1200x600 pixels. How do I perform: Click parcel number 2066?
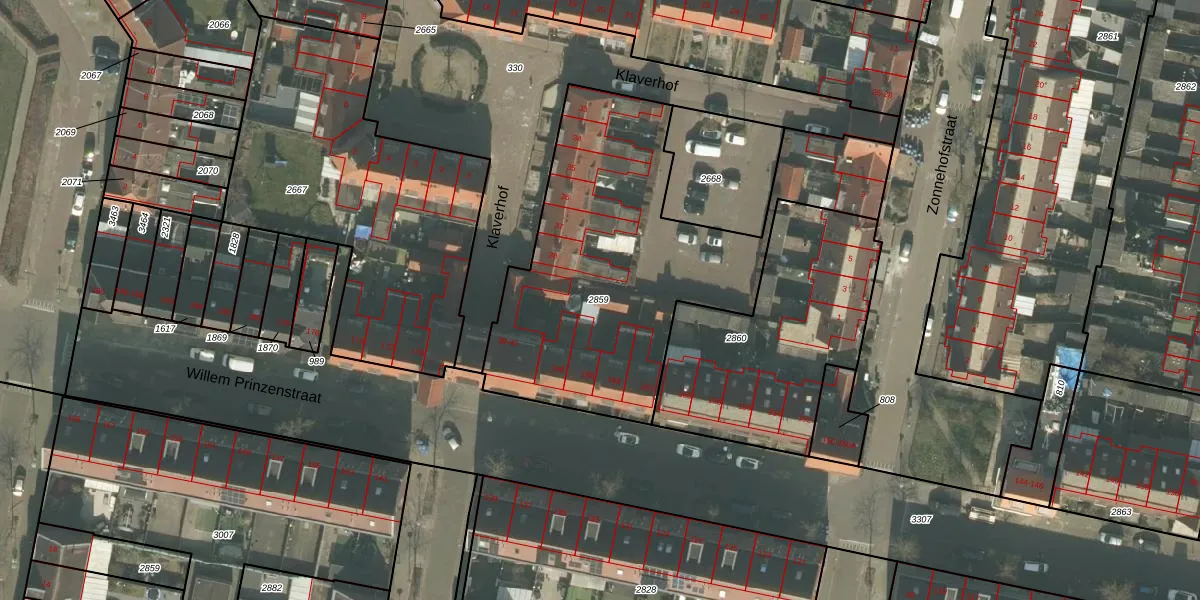pos(218,24)
